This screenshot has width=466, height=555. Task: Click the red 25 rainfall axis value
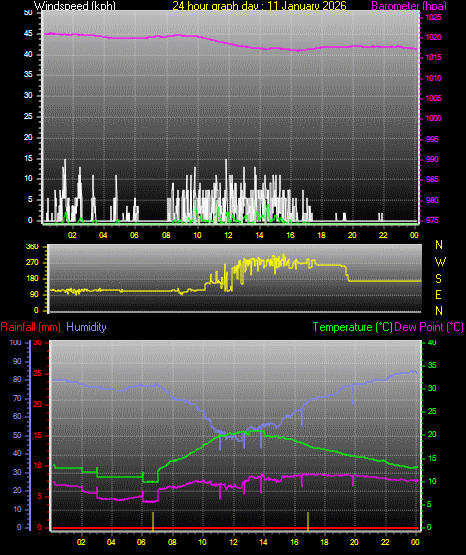pyautogui.click(x=38, y=373)
